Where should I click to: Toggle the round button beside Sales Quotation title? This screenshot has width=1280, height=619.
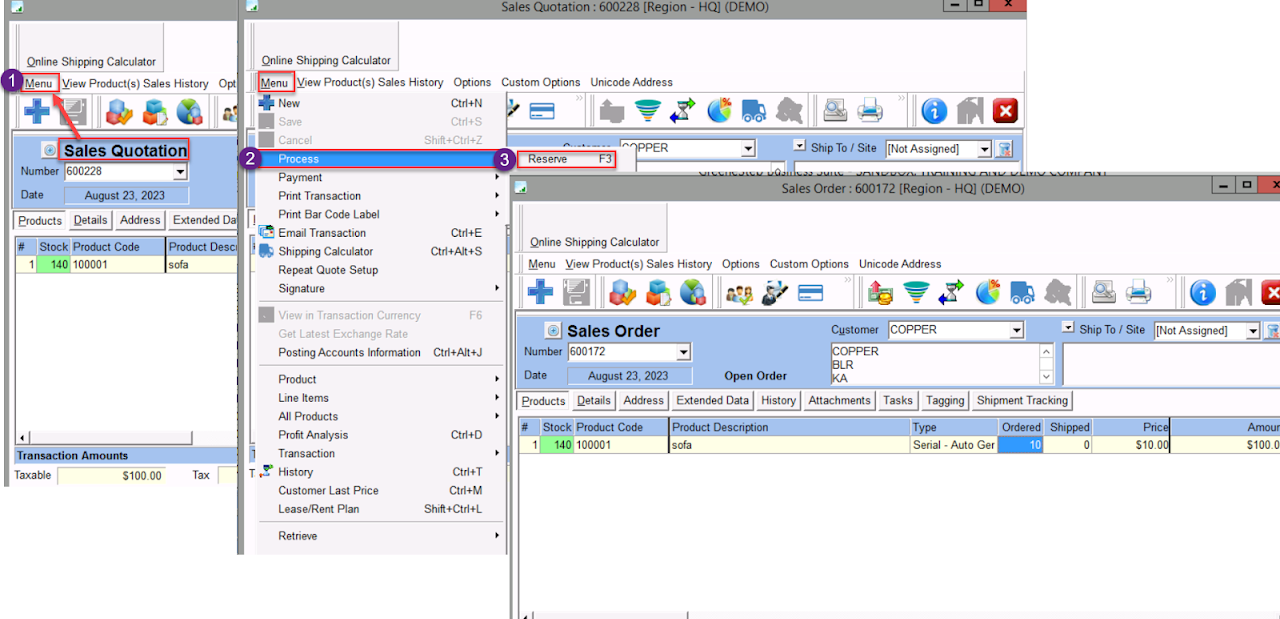click(49, 150)
